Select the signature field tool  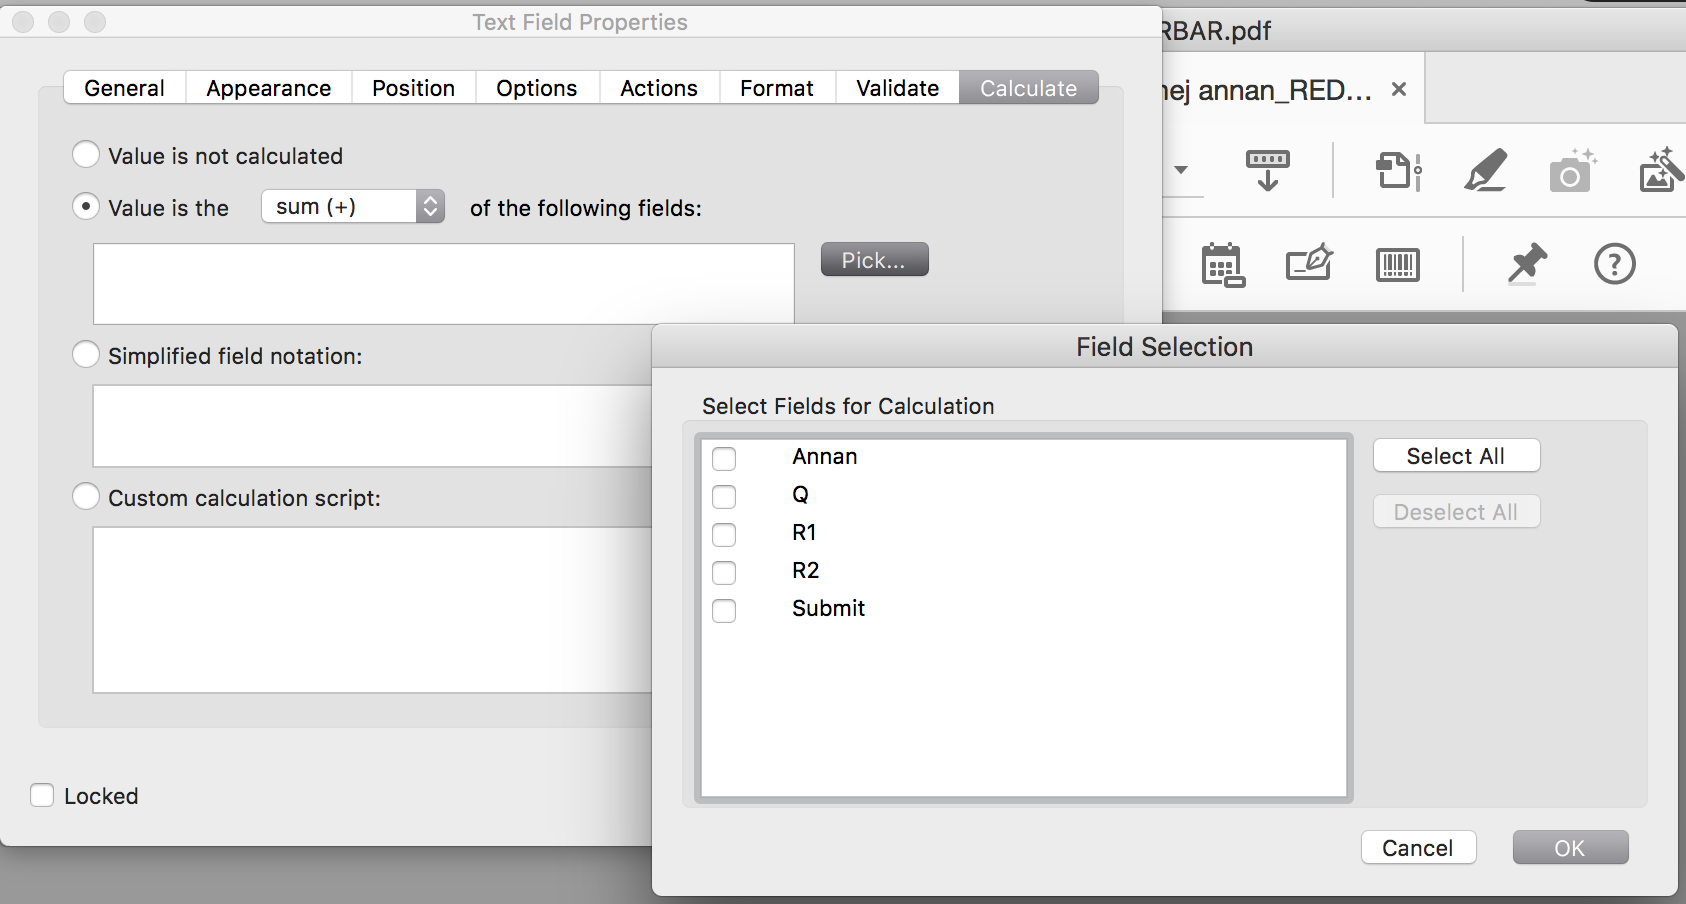coord(1310,264)
